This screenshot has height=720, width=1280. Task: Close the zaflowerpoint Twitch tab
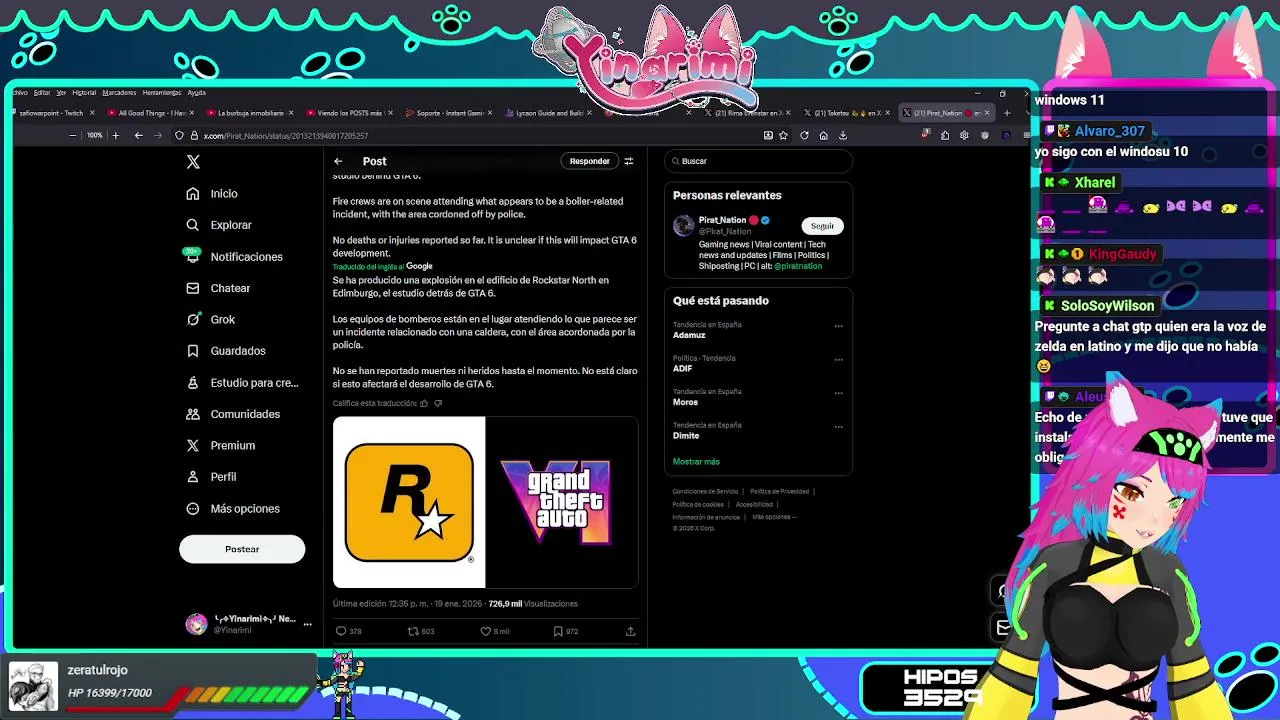coord(92,113)
